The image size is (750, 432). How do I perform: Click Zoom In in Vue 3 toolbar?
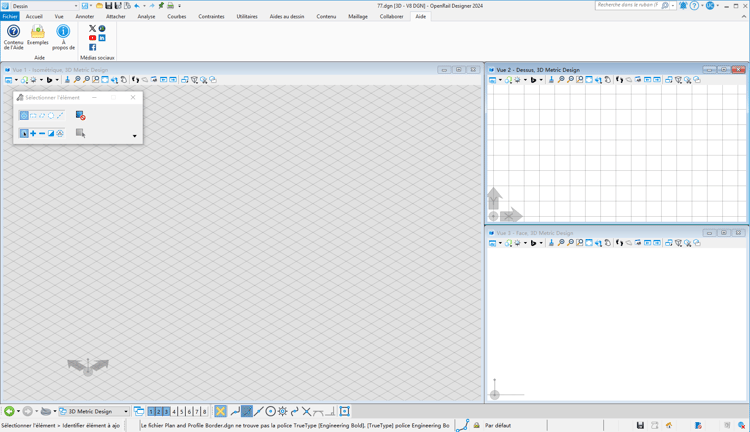click(561, 243)
